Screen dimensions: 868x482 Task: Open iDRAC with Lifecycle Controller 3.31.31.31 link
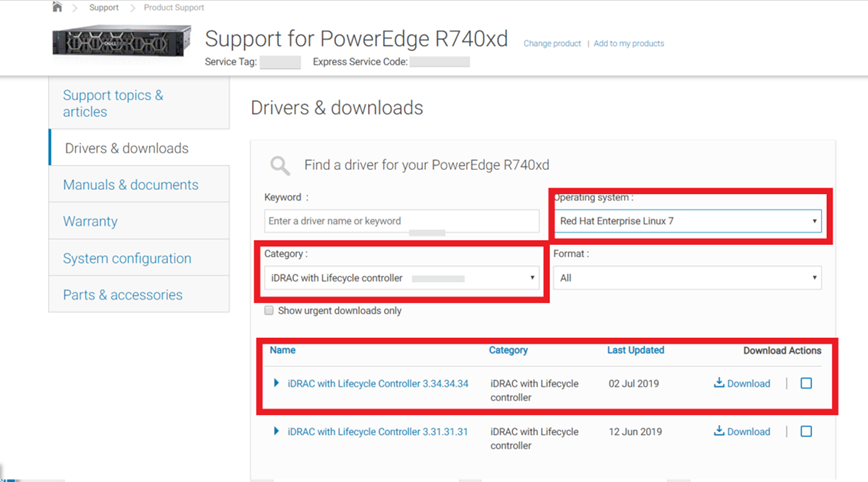click(x=378, y=432)
